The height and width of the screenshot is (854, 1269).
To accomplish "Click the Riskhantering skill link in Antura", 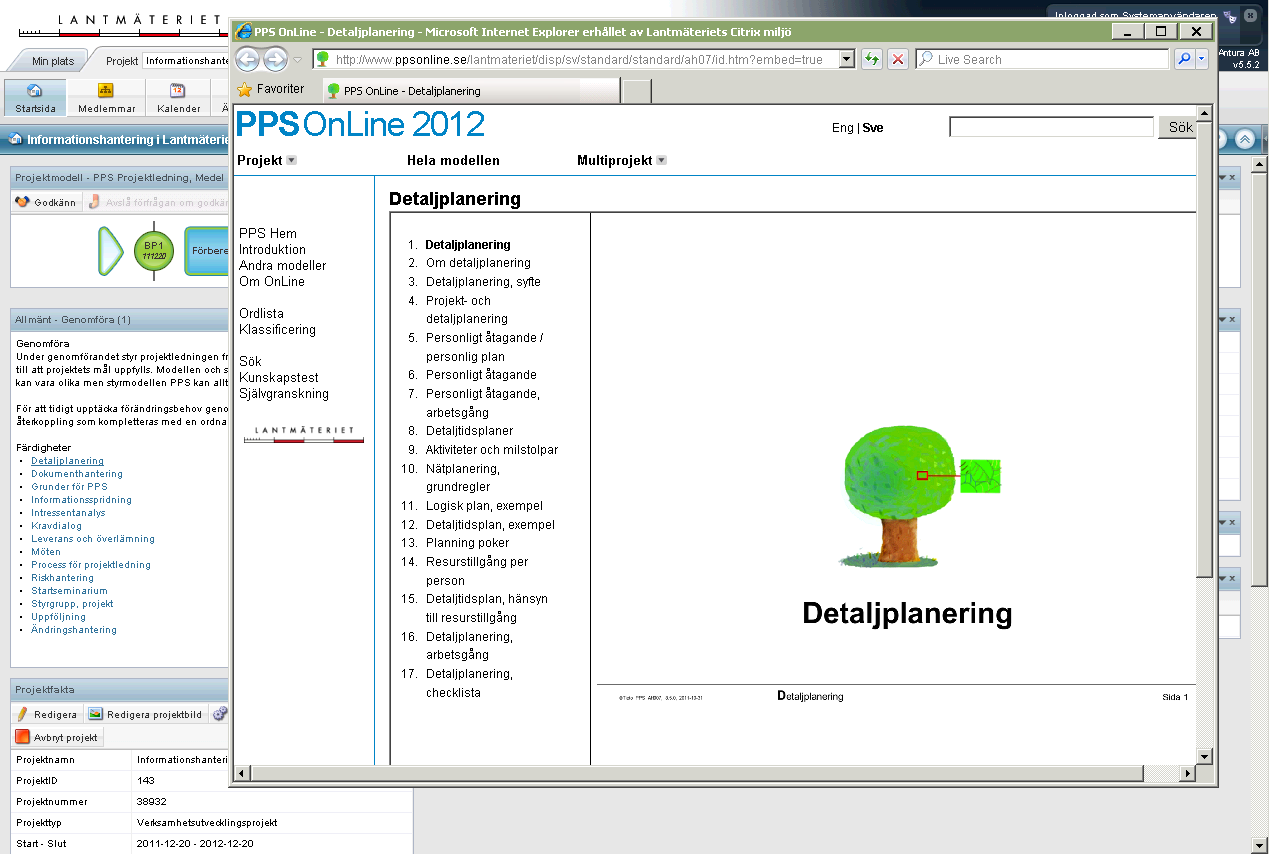I will (x=62, y=578).
